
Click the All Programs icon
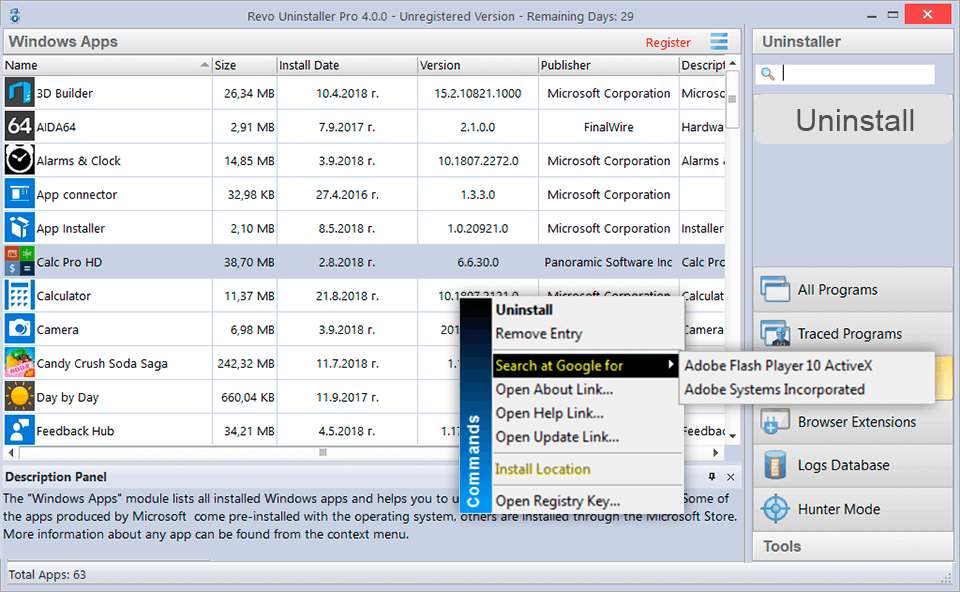click(775, 289)
